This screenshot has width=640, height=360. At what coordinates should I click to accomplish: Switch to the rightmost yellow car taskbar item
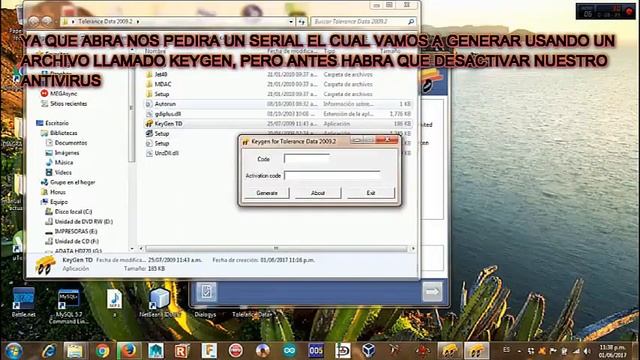tap(476, 351)
